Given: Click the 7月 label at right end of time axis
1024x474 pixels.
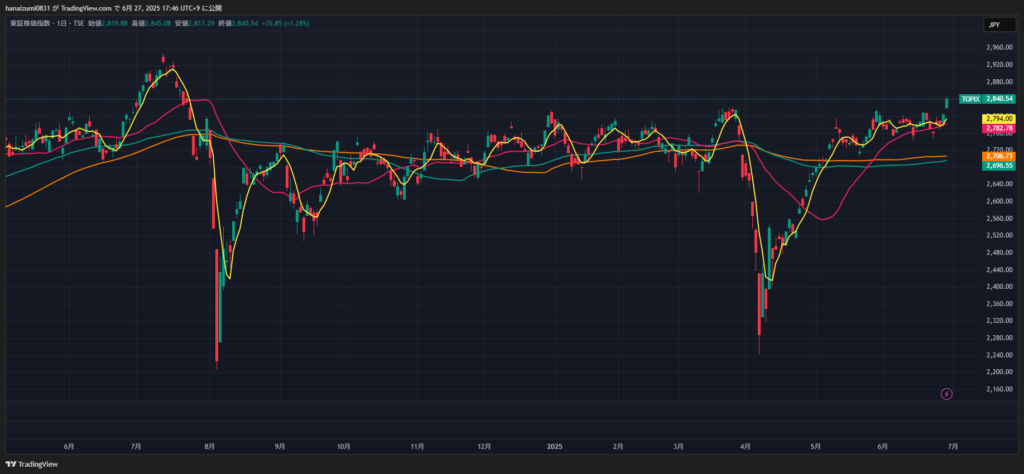Looking at the screenshot, I should click(x=953, y=447).
